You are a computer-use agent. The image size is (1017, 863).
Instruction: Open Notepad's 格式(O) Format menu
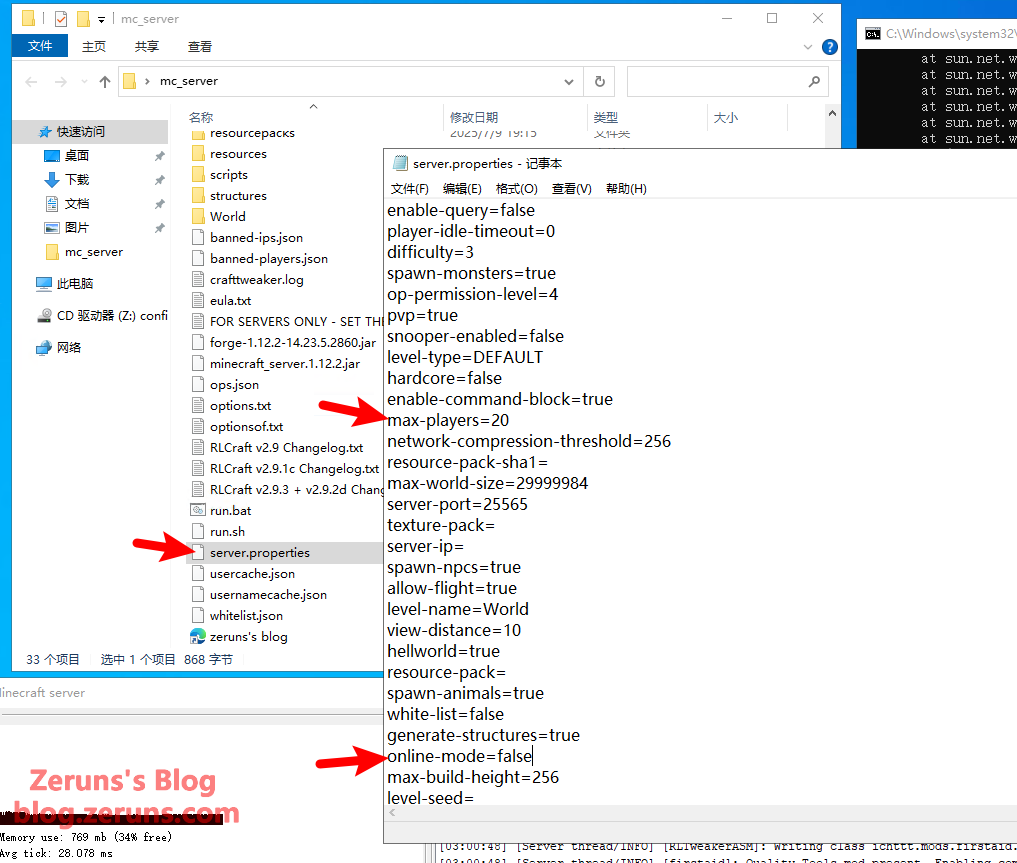tap(516, 188)
